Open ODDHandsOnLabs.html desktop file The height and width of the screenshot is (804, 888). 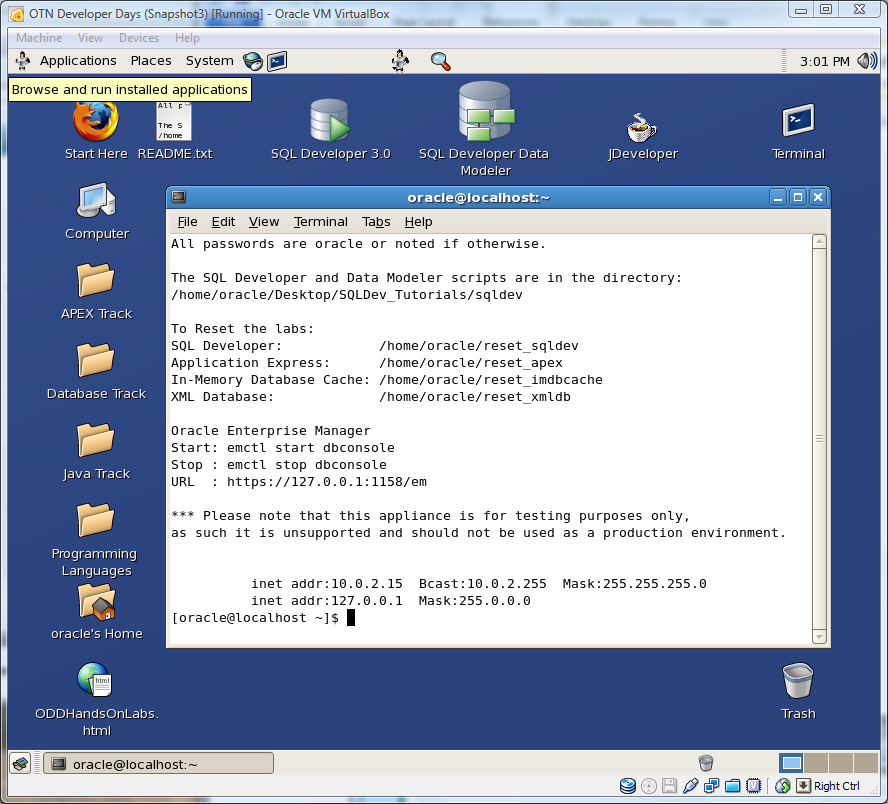[95, 679]
